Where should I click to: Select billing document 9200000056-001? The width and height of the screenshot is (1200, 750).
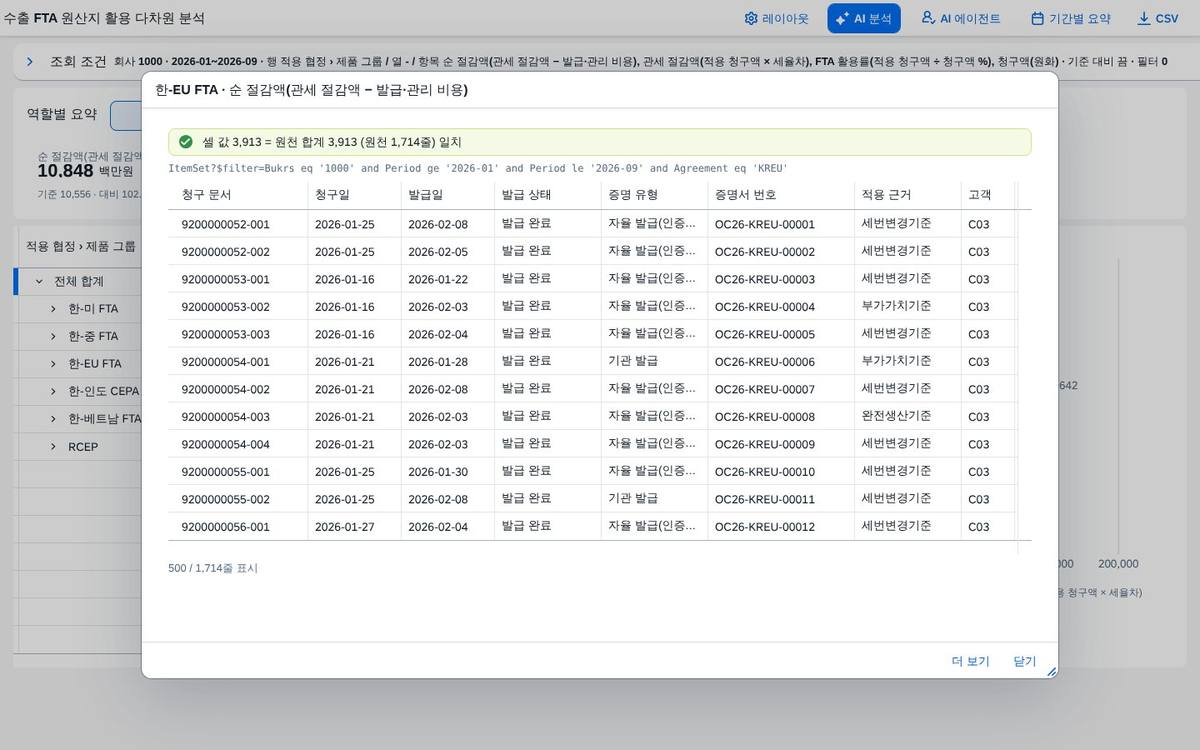click(x=225, y=527)
